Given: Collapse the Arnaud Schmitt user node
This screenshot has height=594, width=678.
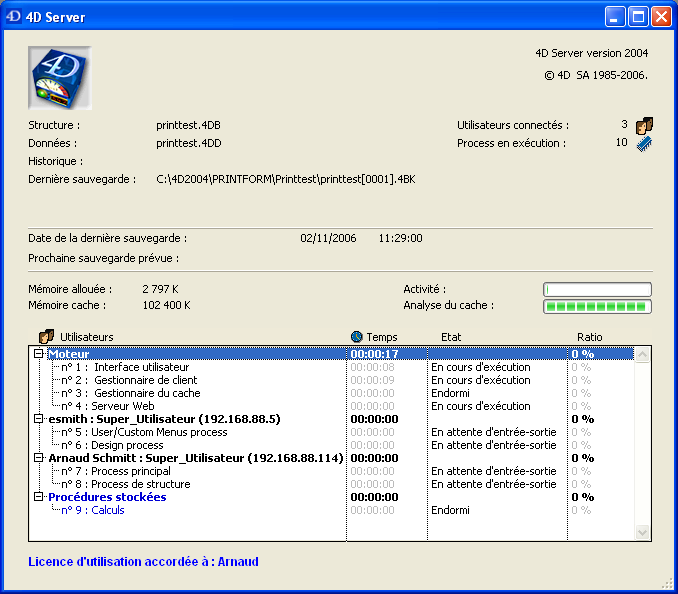Looking at the screenshot, I should pos(39,458).
